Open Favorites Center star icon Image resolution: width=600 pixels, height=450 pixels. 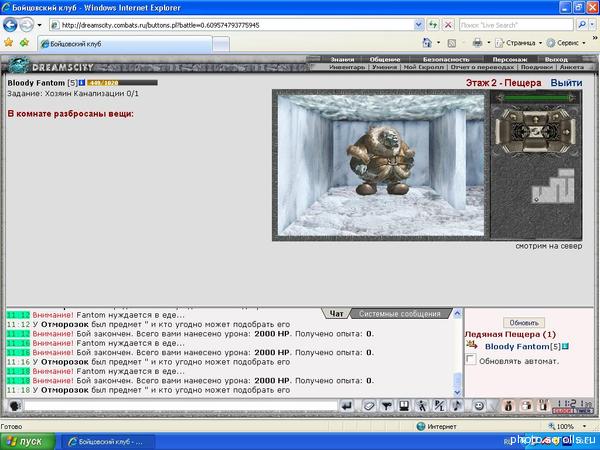point(8,42)
